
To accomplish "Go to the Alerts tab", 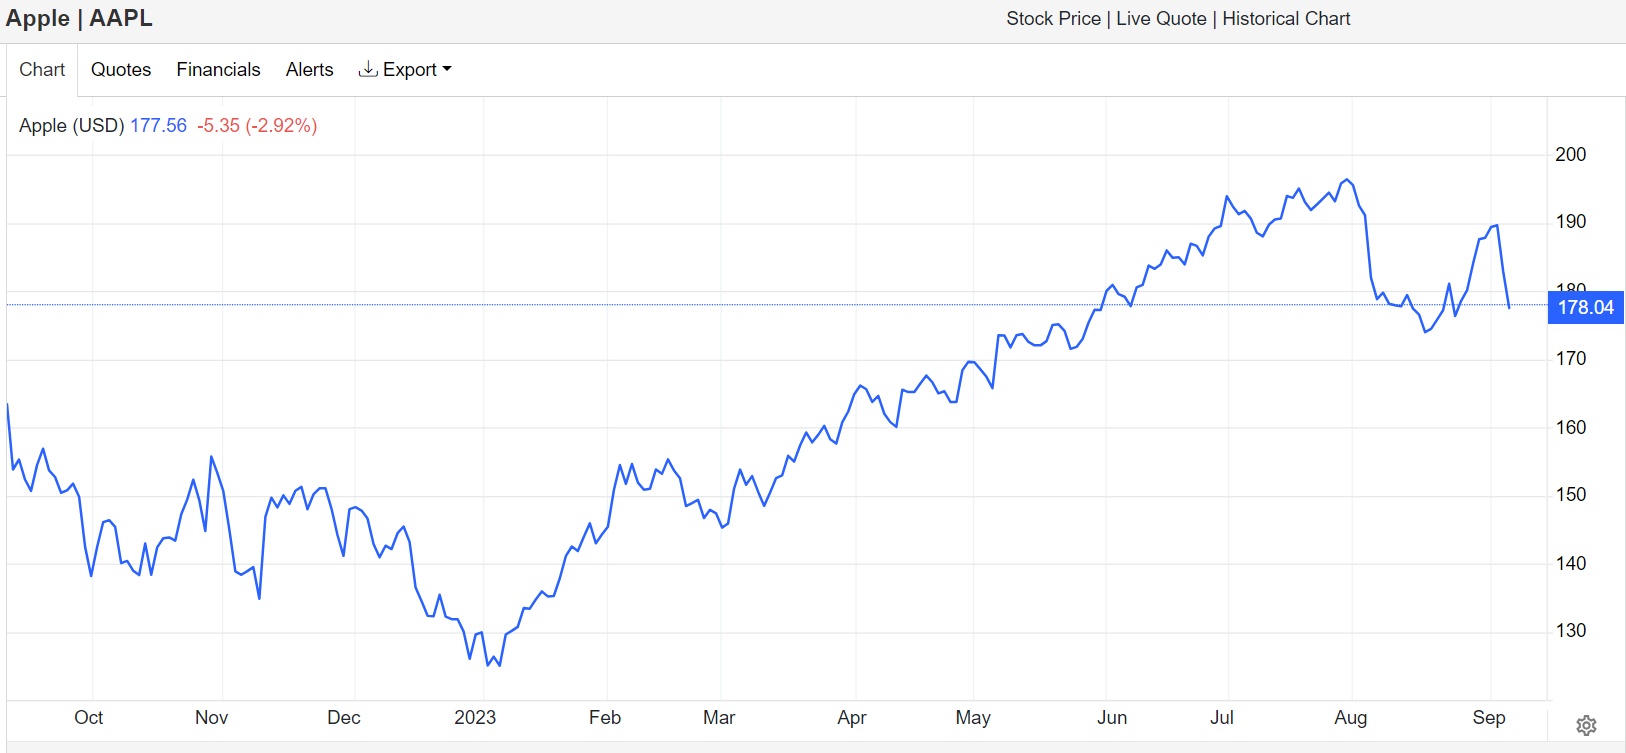I will click(310, 70).
